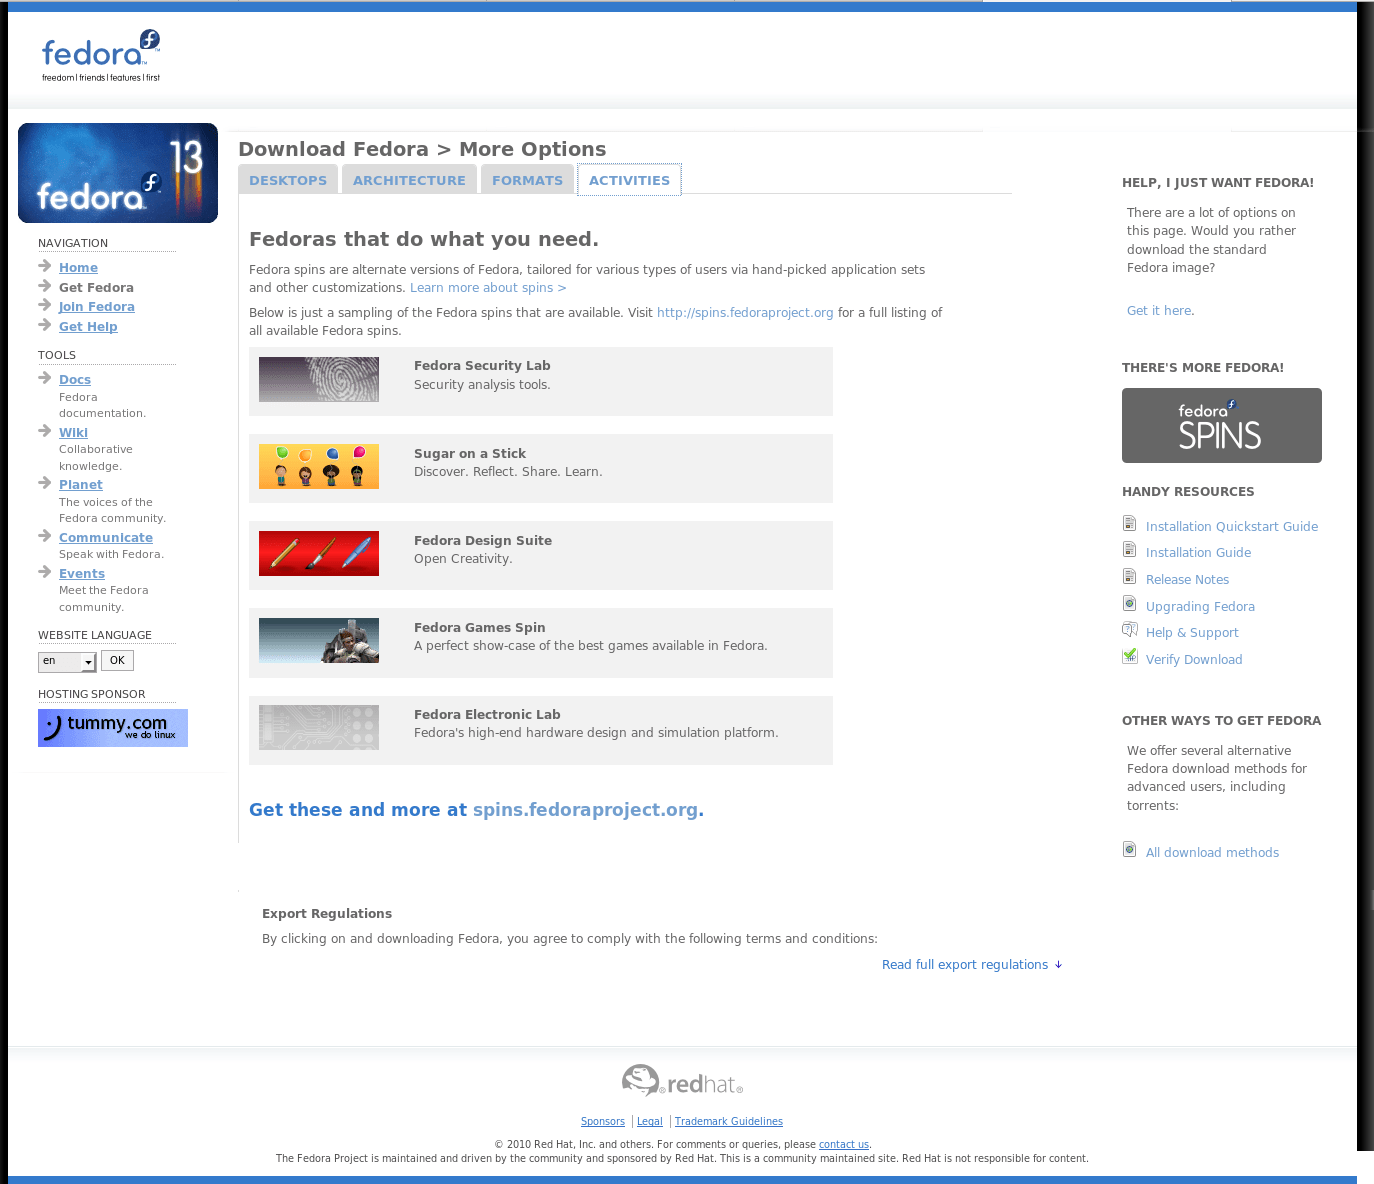Open Fedora Design Suite thumbnail
Screen dimensions: 1374x1184
click(x=319, y=553)
